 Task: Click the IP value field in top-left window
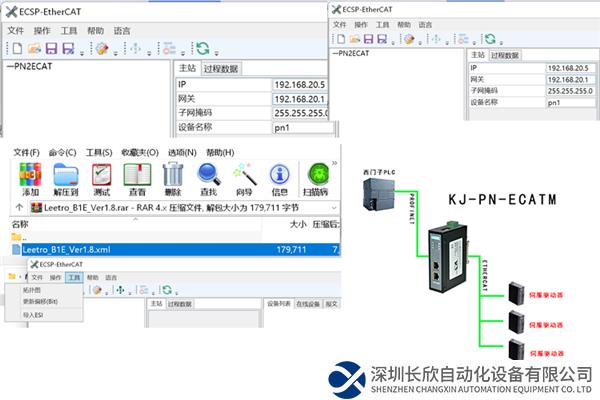click(x=300, y=84)
